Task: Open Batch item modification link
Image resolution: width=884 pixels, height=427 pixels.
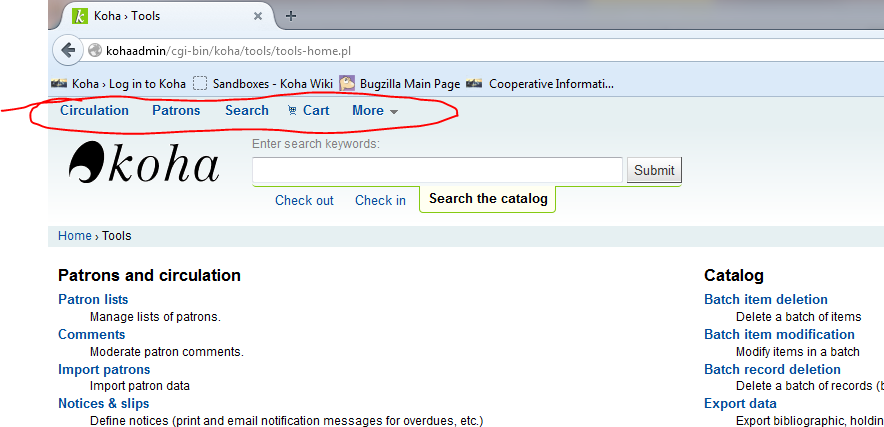Action: pyautogui.click(x=779, y=334)
